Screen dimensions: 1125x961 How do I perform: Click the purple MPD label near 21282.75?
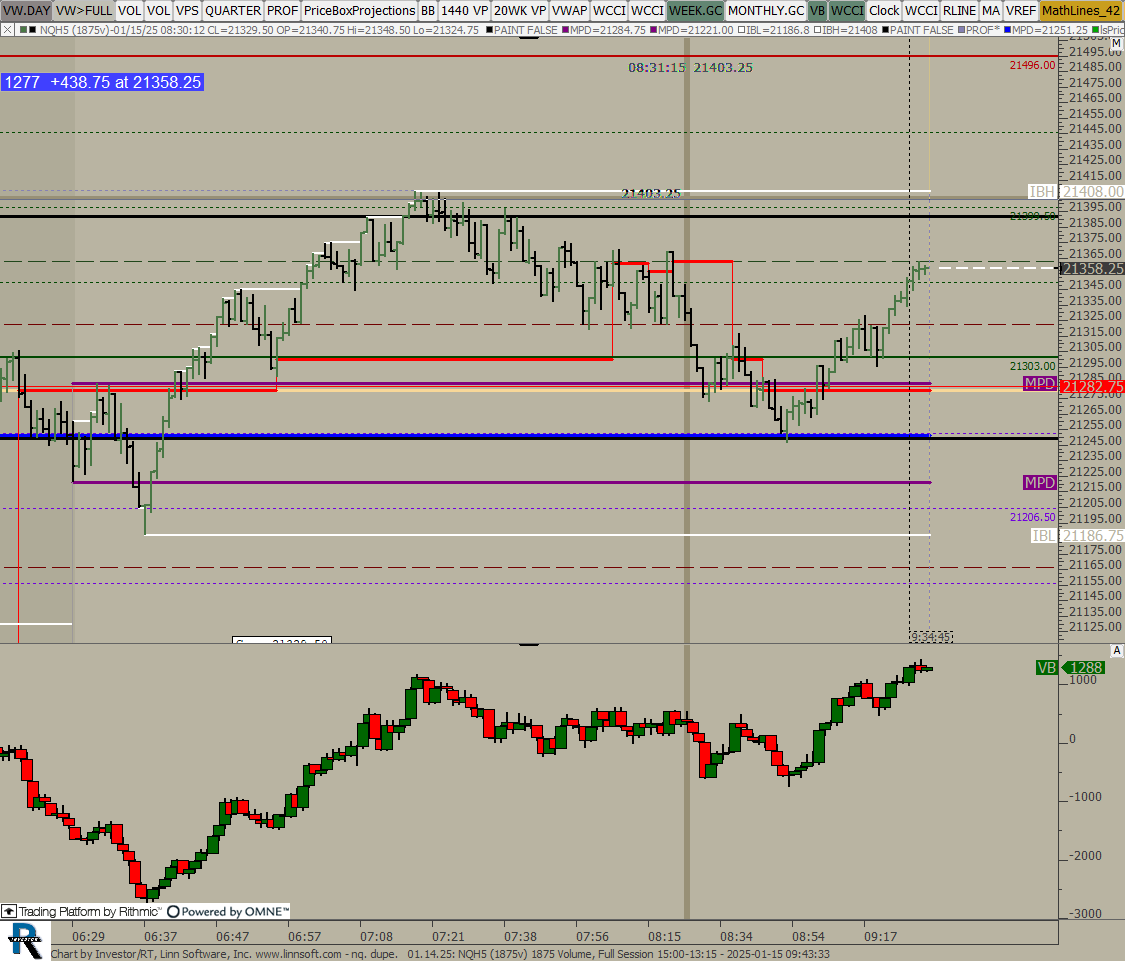[1039, 384]
